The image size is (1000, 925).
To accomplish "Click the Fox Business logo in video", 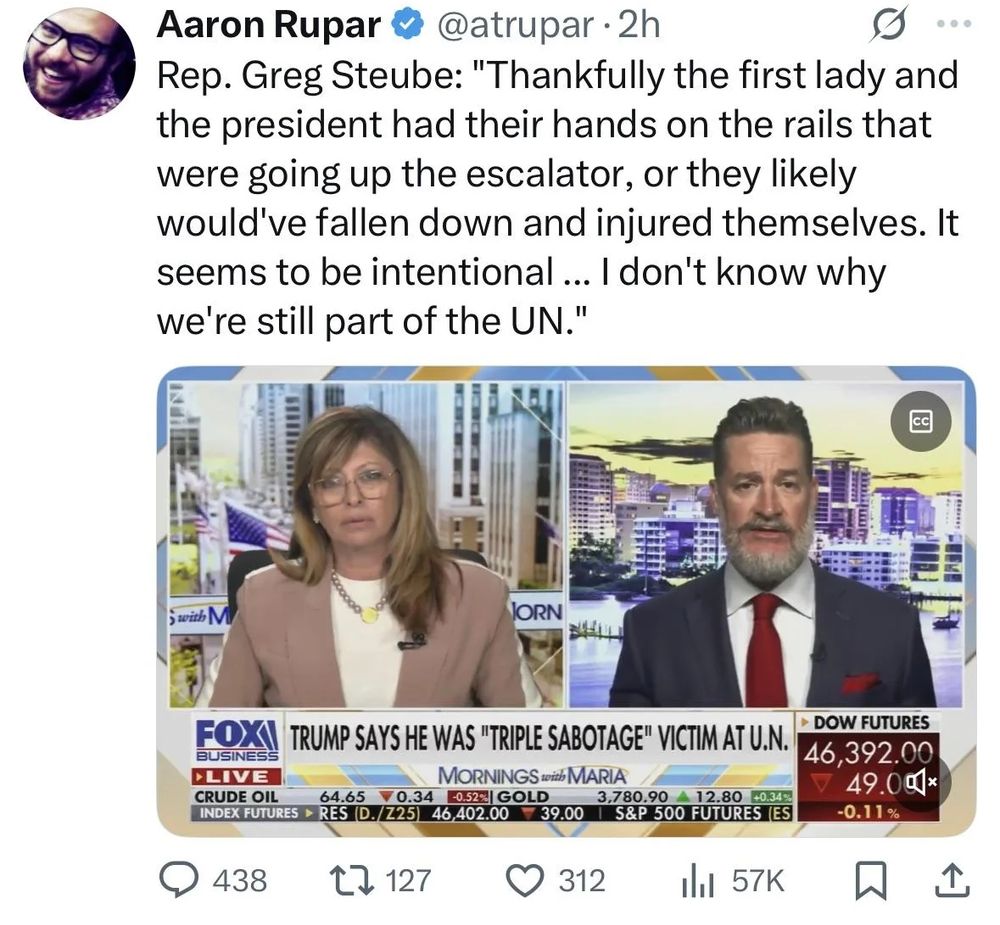I will click(x=237, y=740).
